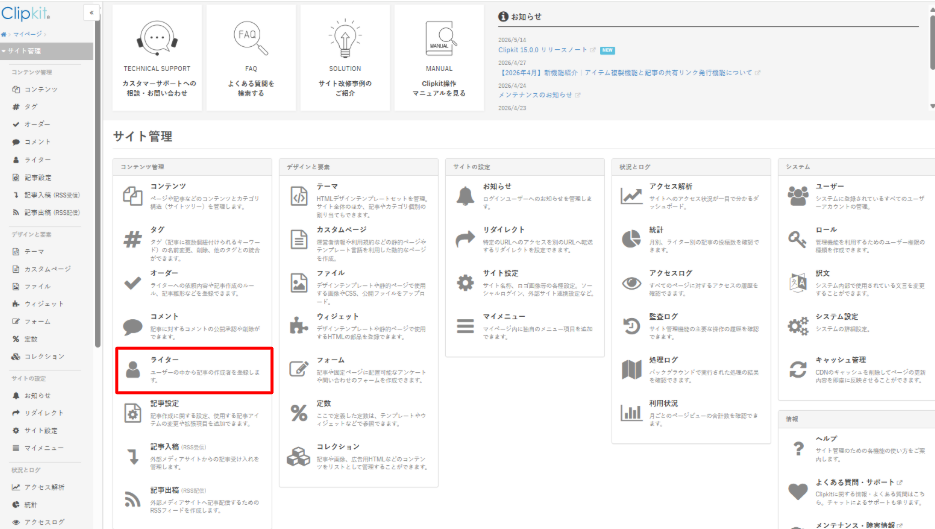Click the Clipkit logo
935x529 pixels.
click(x=26, y=13)
